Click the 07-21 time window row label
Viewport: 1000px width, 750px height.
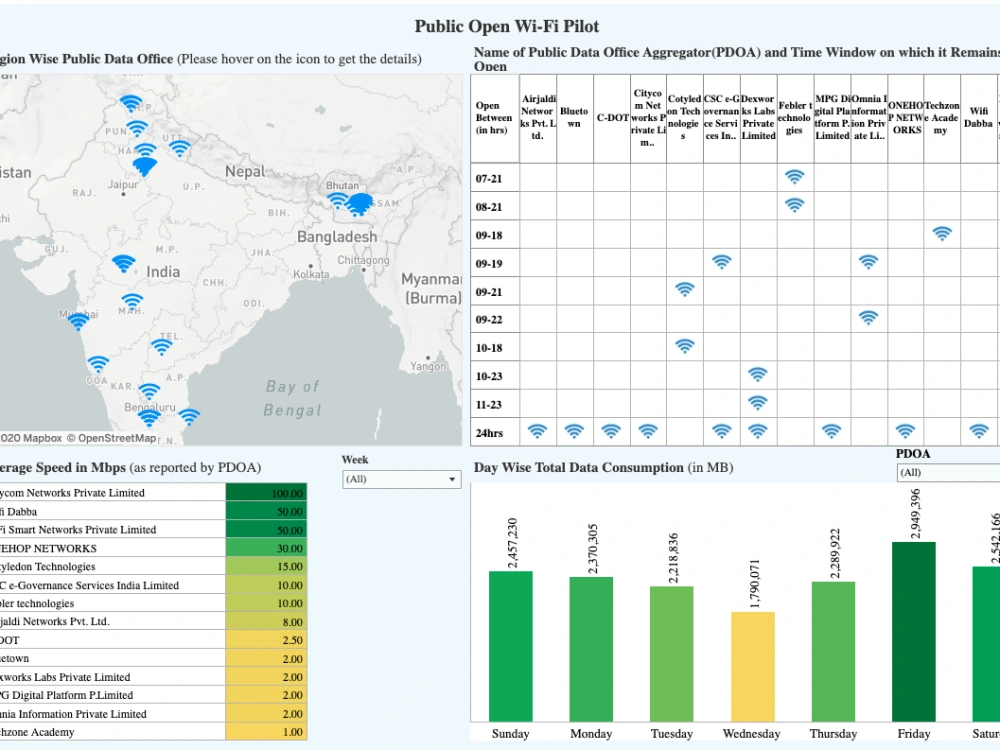(489, 179)
